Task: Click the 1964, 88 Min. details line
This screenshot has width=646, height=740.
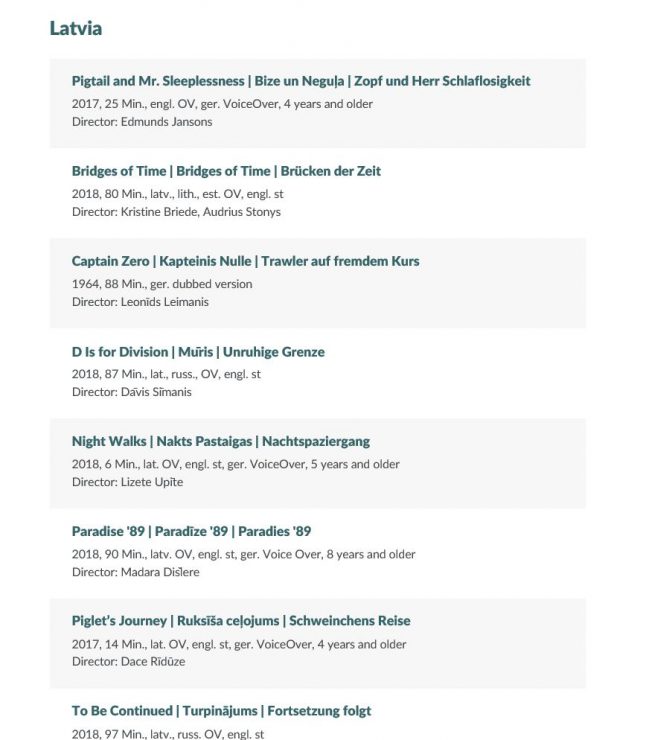Action: [162, 284]
